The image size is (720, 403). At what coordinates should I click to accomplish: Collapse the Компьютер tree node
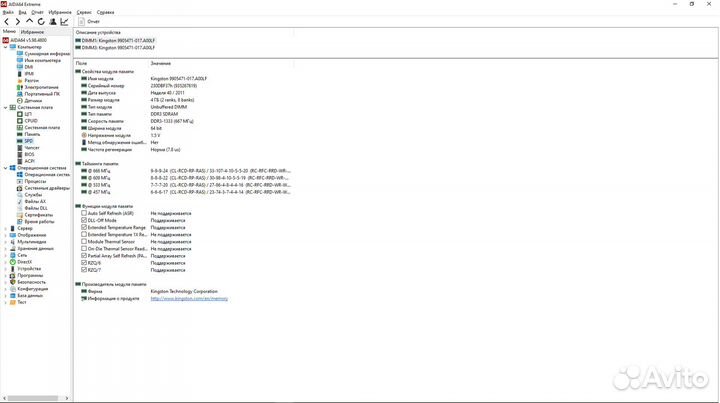[6, 46]
